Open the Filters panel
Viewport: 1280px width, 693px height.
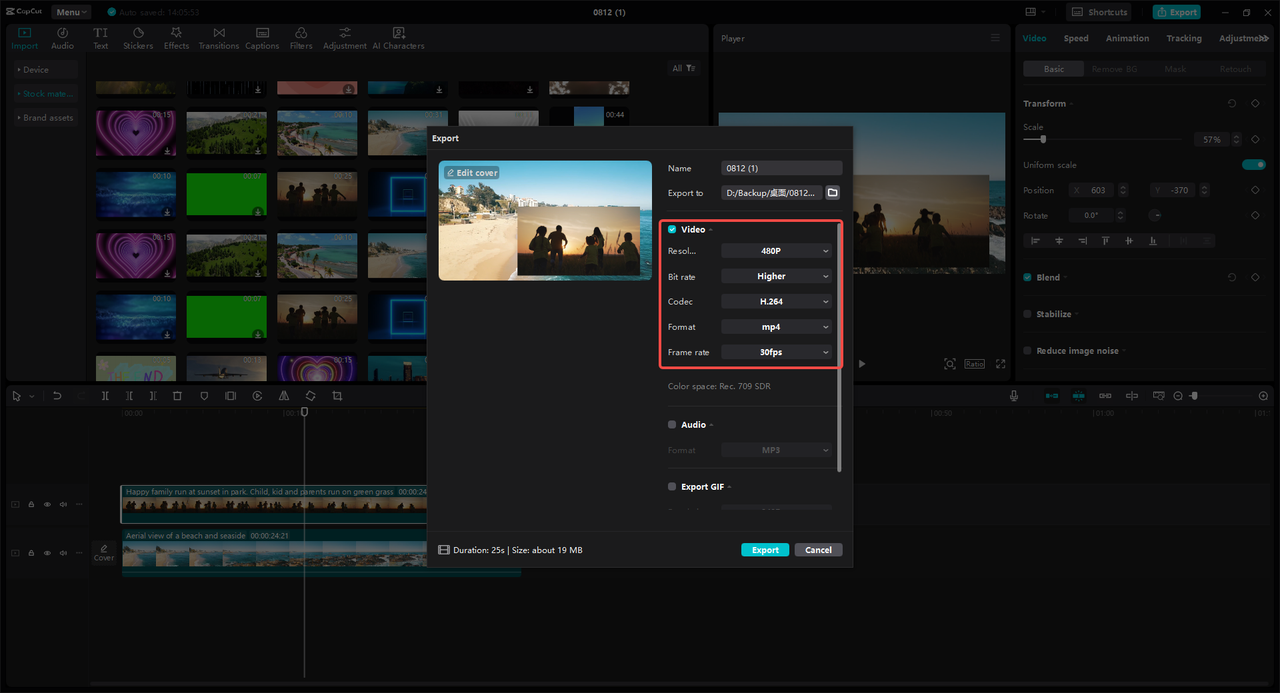[301, 39]
